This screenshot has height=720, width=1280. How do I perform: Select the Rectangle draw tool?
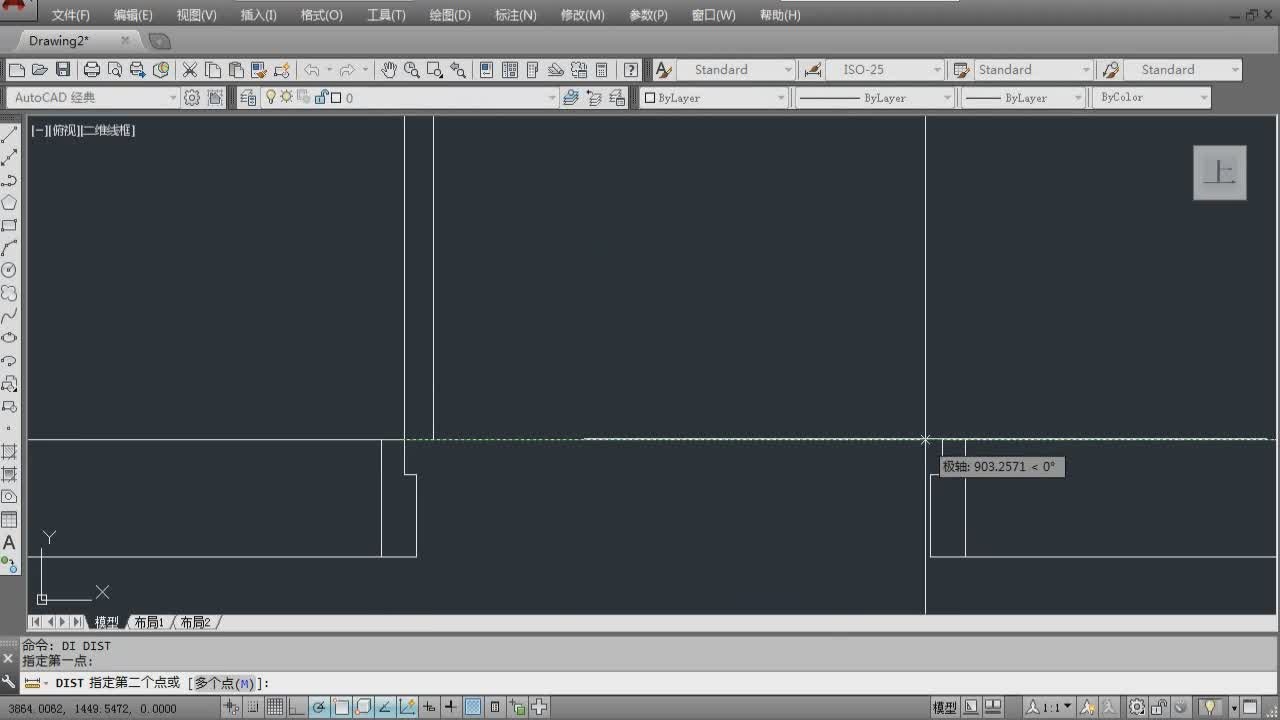[x=9, y=226]
